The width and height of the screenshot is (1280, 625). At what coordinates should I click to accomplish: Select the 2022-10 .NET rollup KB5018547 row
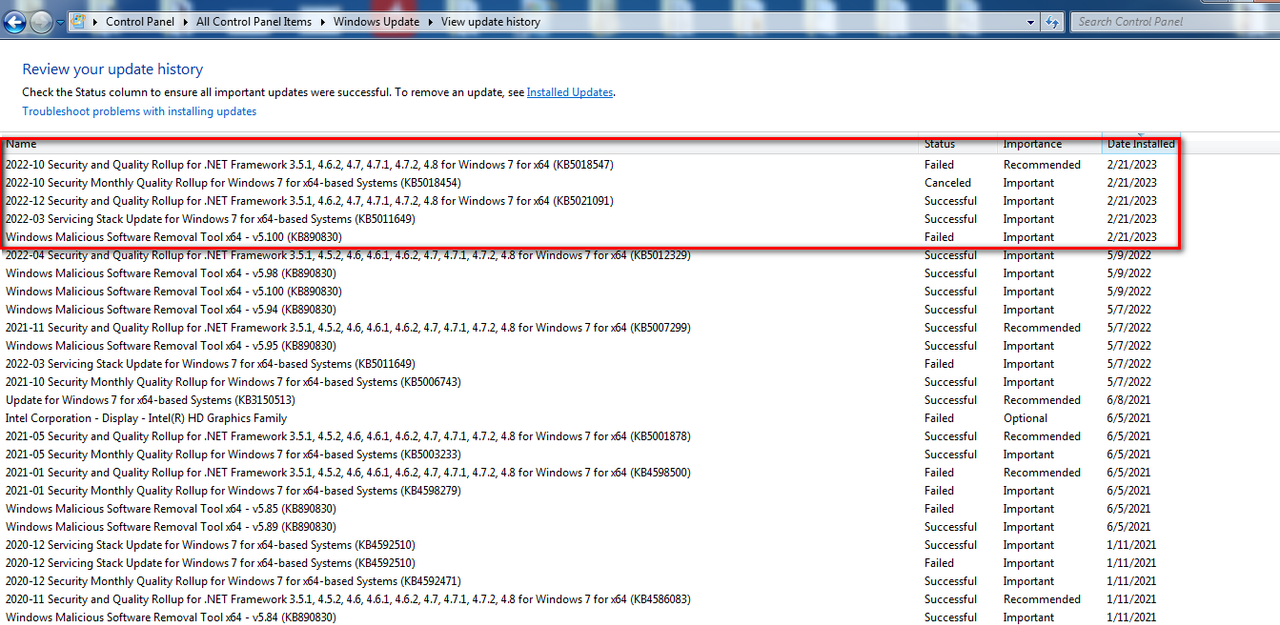click(x=590, y=165)
